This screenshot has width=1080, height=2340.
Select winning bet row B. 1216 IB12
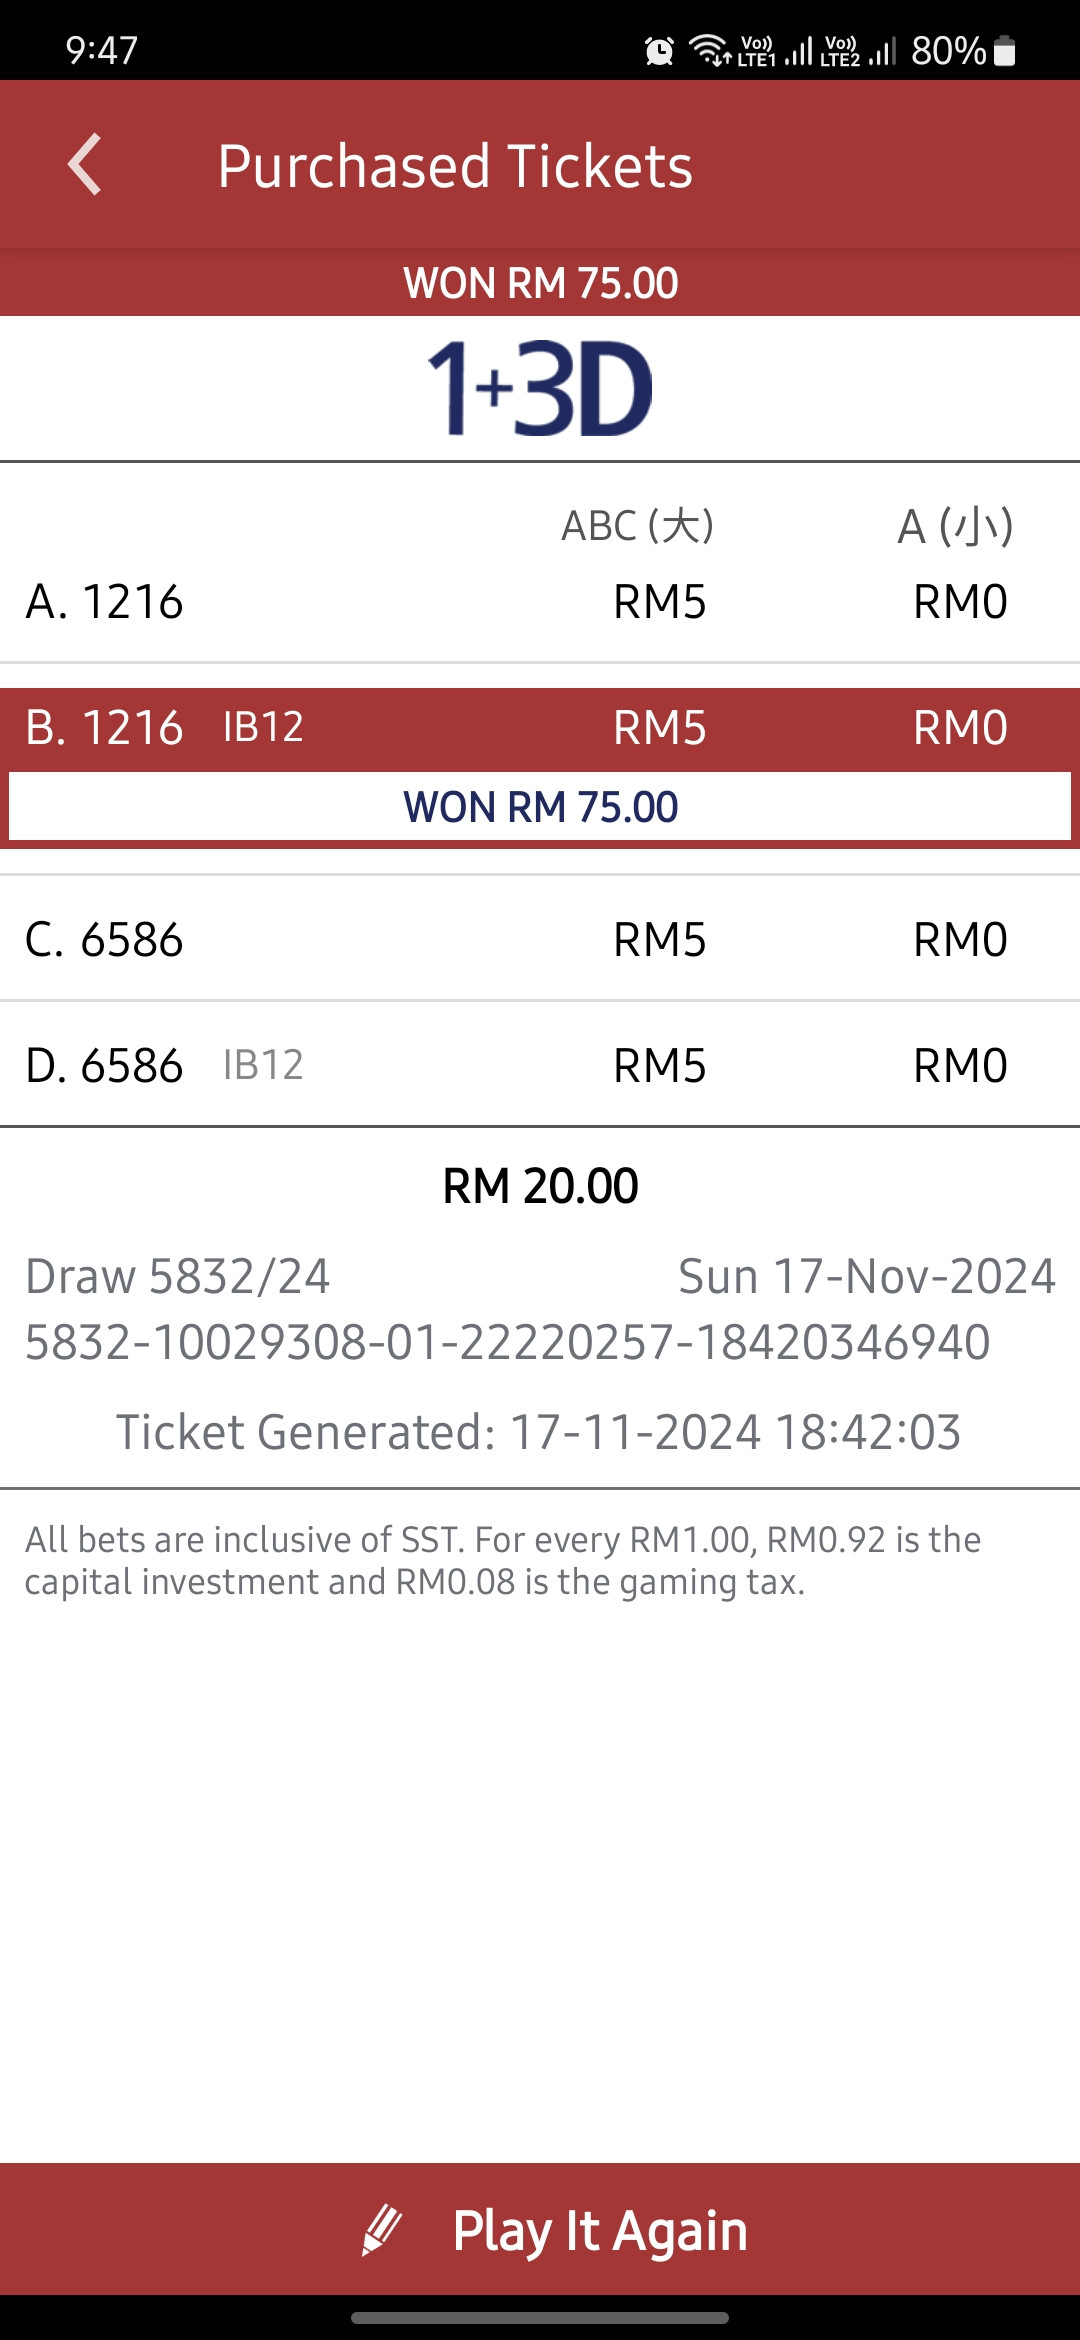click(540, 728)
